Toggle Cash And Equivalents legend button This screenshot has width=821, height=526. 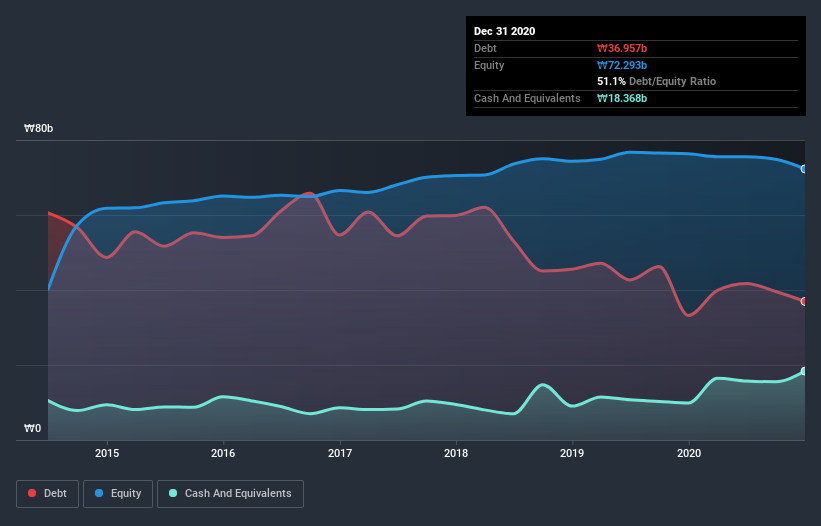tap(230, 494)
